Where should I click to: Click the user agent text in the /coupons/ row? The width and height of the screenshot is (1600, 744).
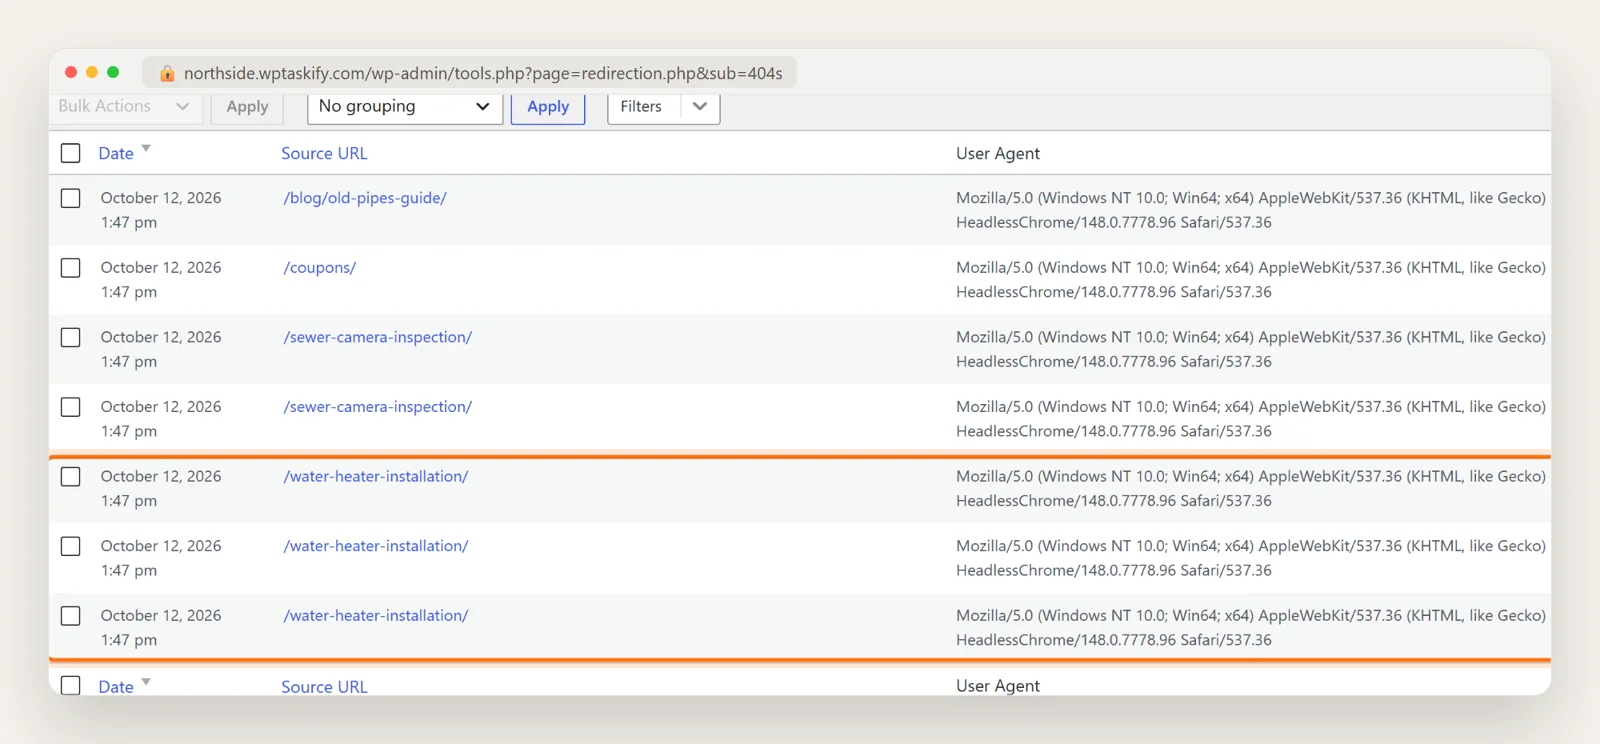pos(1251,280)
